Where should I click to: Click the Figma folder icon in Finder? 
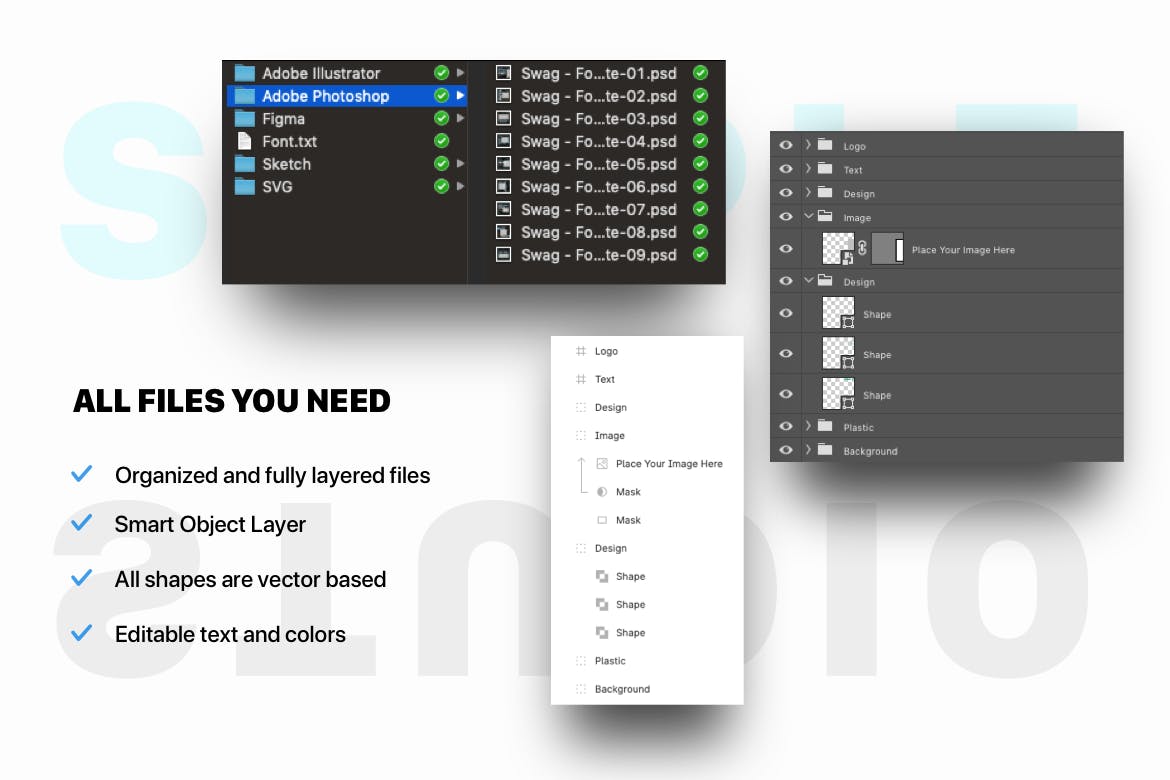[x=245, y=119]
